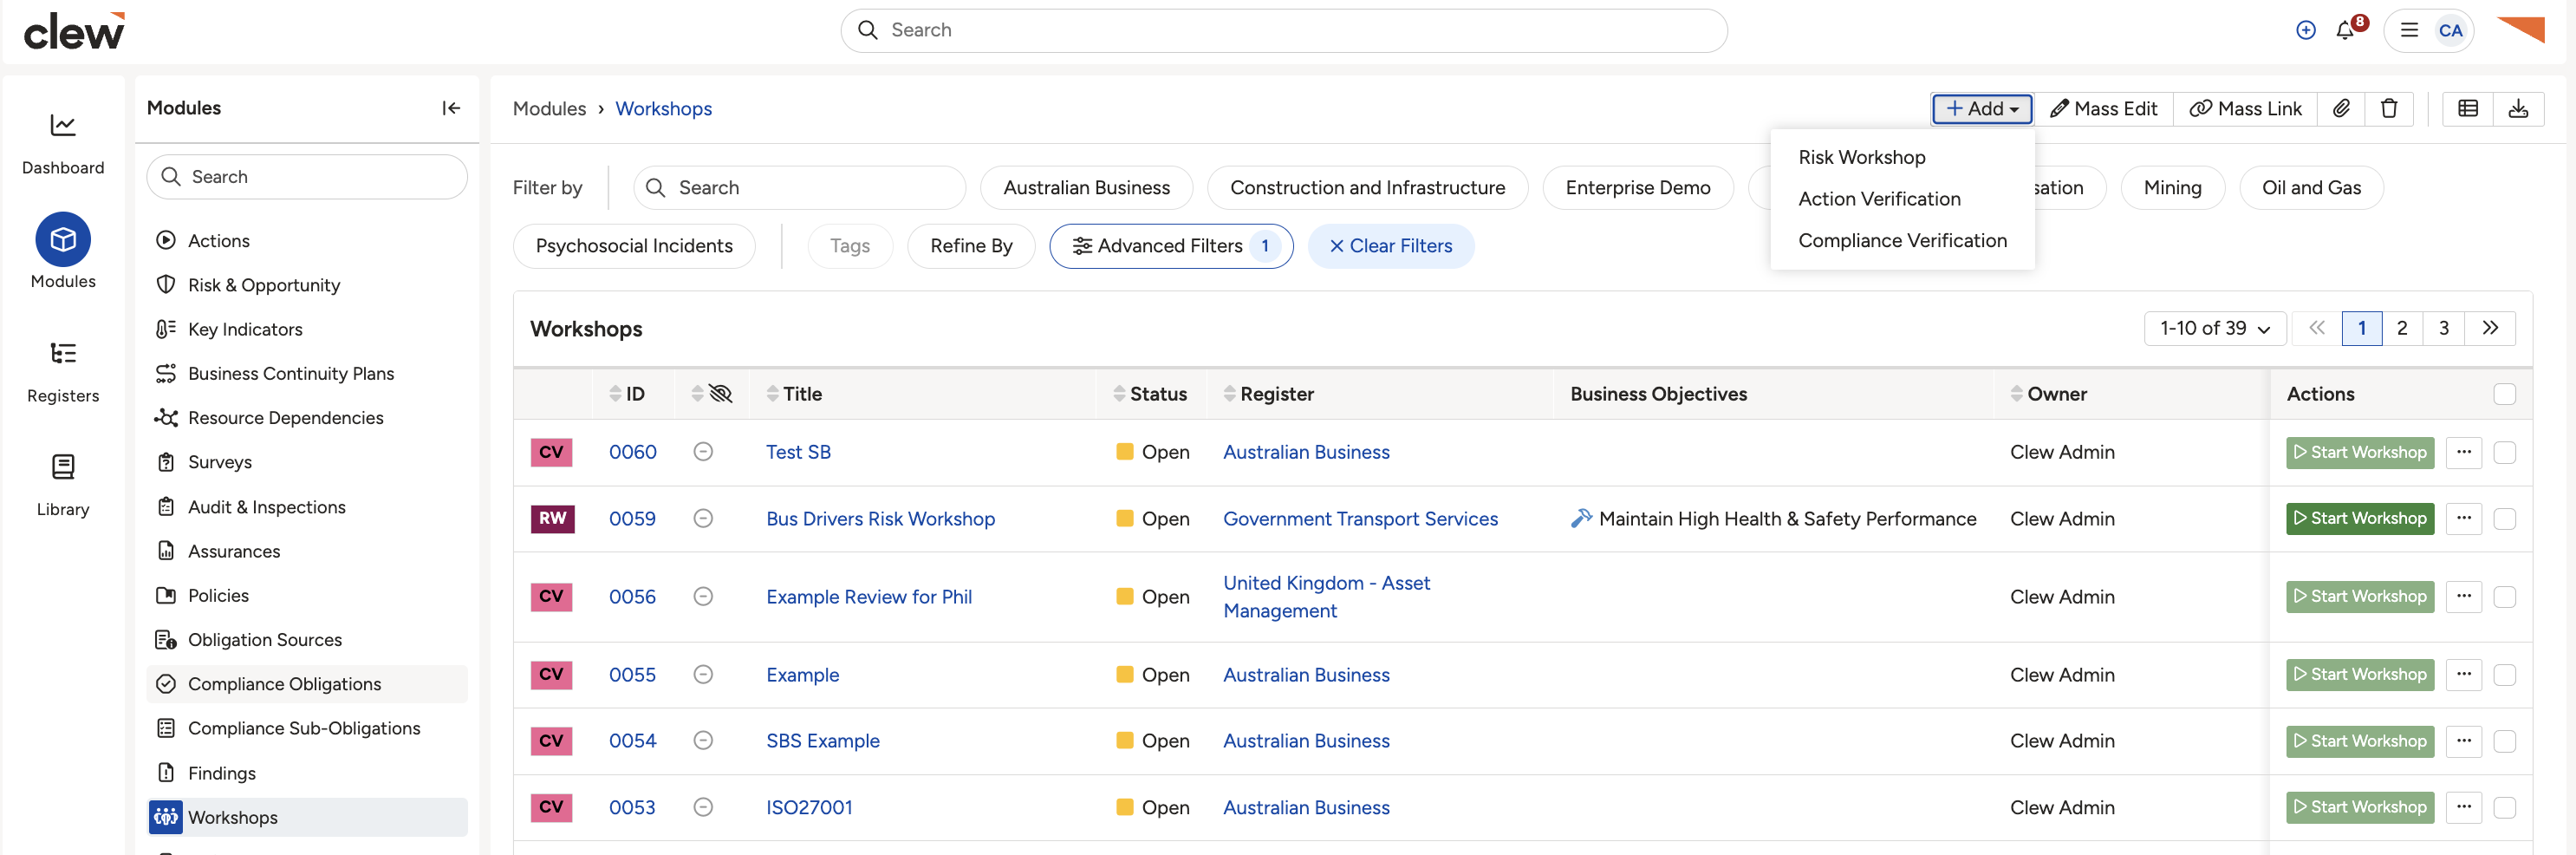Click the notifications bell icon
2576x855 pixels.
[2345, 30]
